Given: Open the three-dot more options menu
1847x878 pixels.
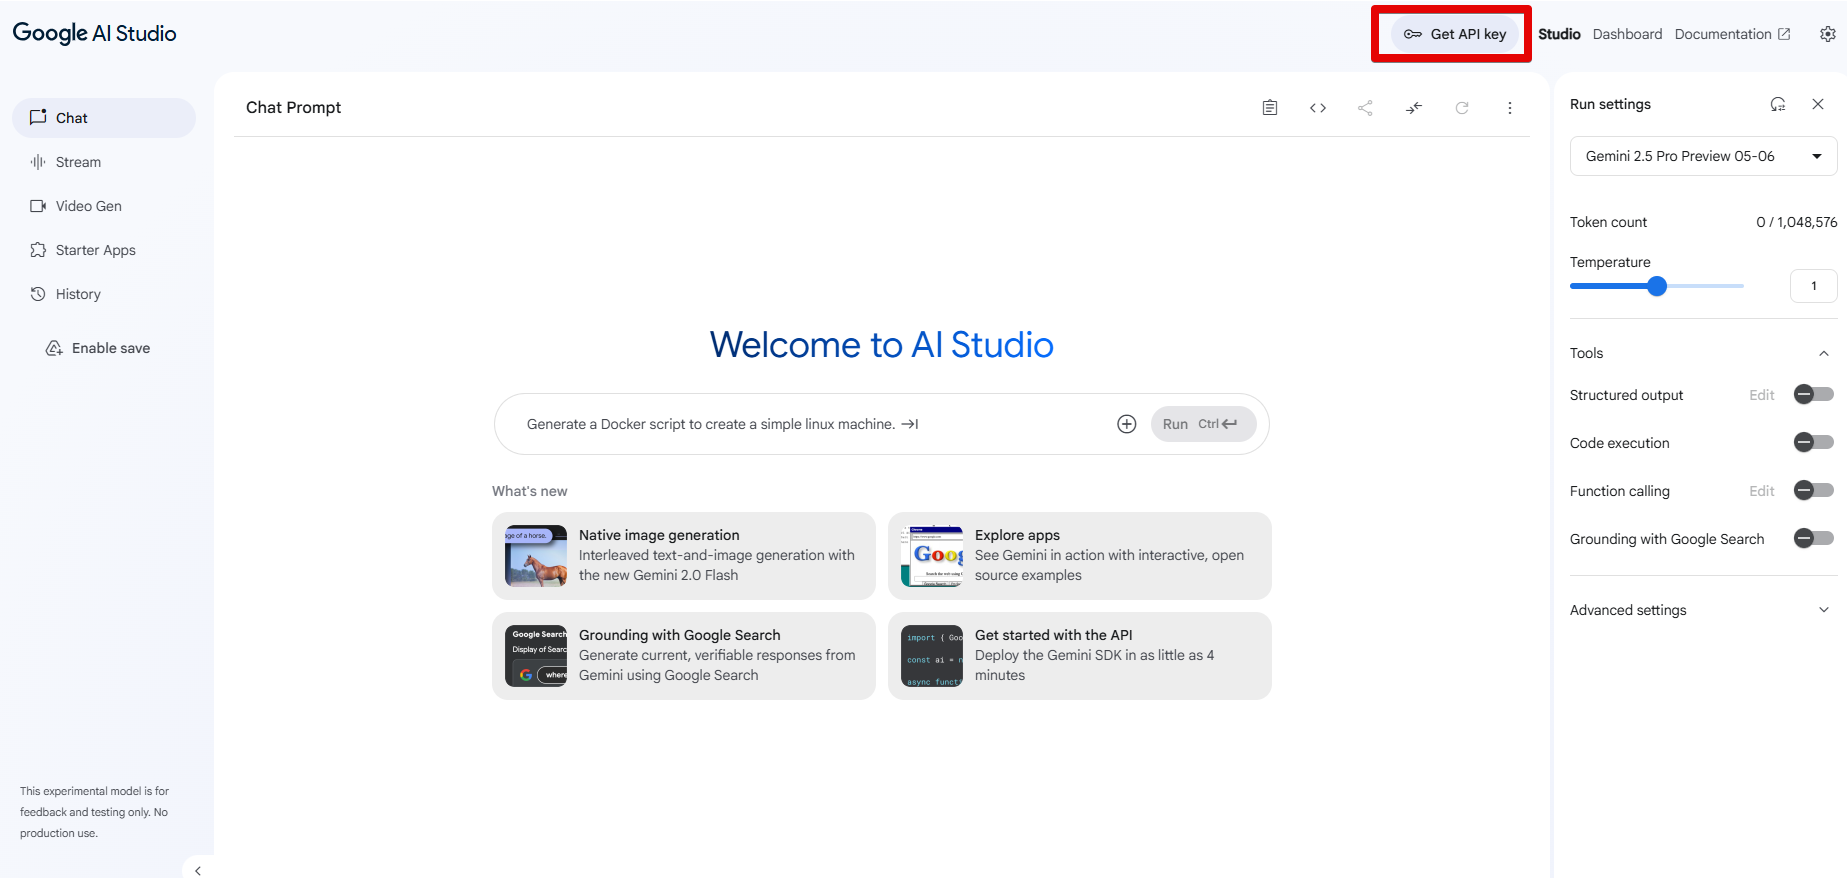Looking at the screenshot, I should tap(1510, 108).
